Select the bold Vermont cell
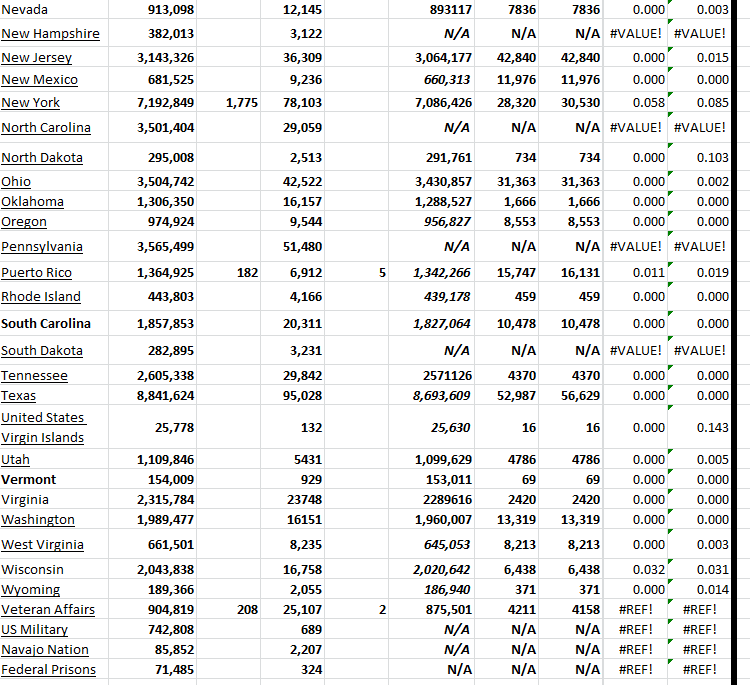The image size is (750, 685). pos(54,479)
